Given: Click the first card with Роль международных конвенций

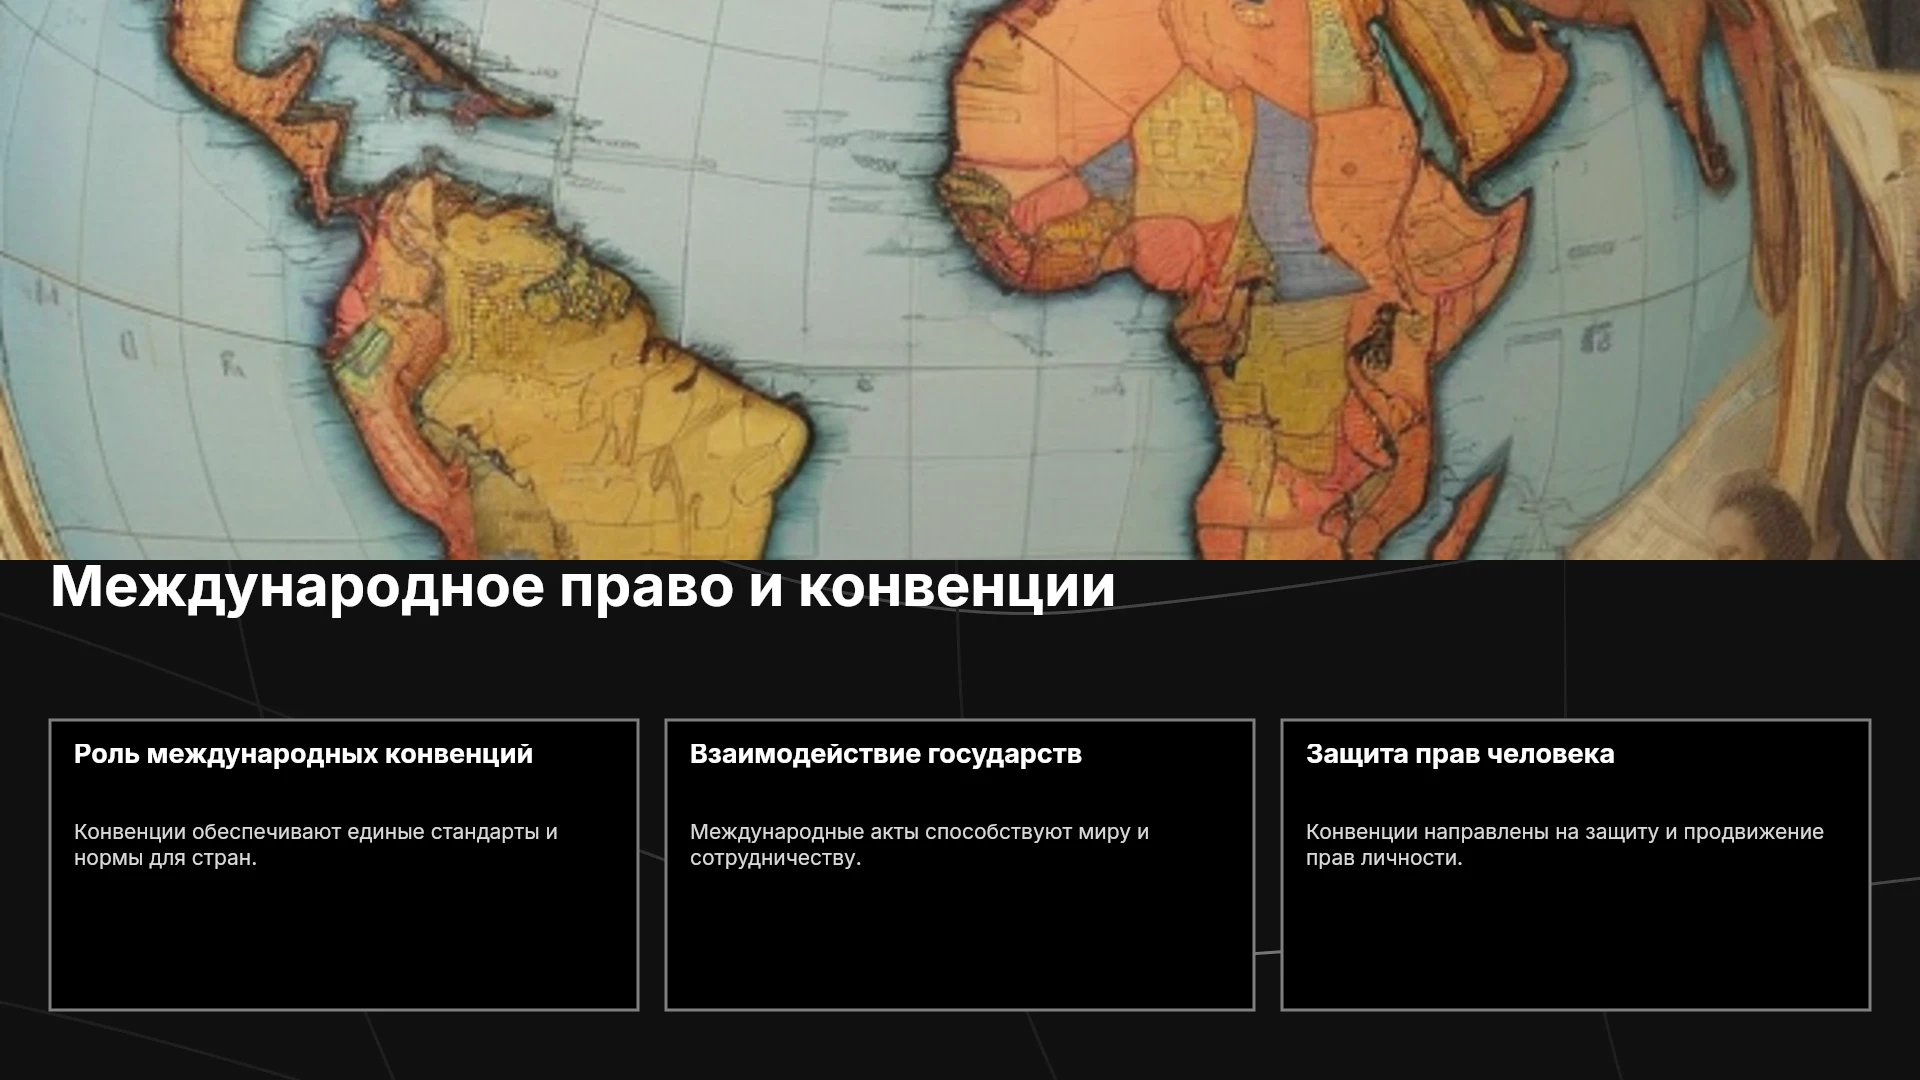Looking at the screenshot, I should pyautogui.click(x=344, y=865).
